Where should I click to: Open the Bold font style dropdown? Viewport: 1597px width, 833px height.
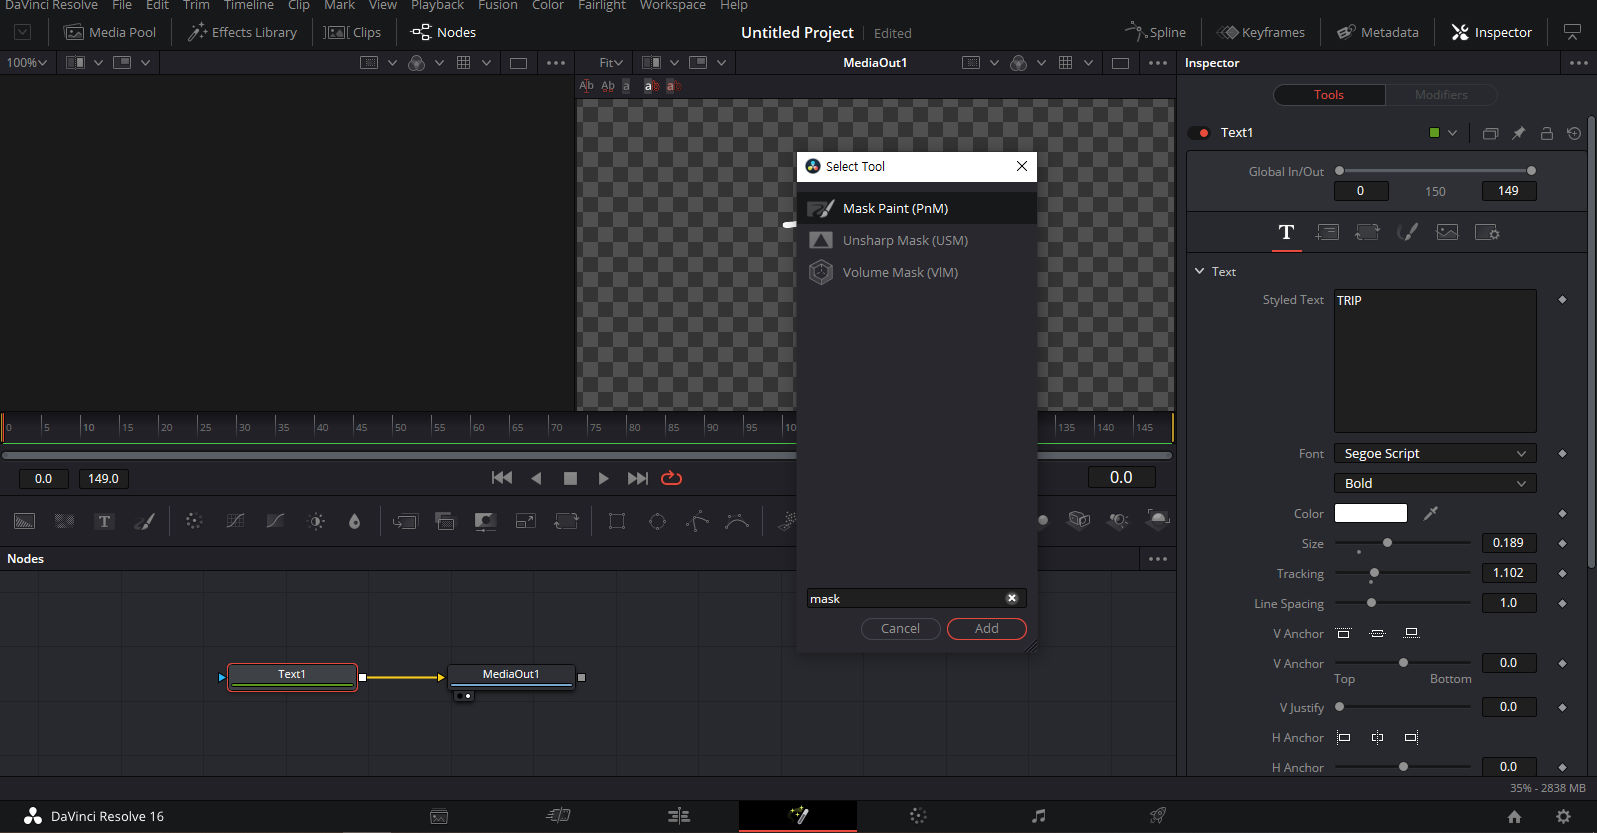1435,483
